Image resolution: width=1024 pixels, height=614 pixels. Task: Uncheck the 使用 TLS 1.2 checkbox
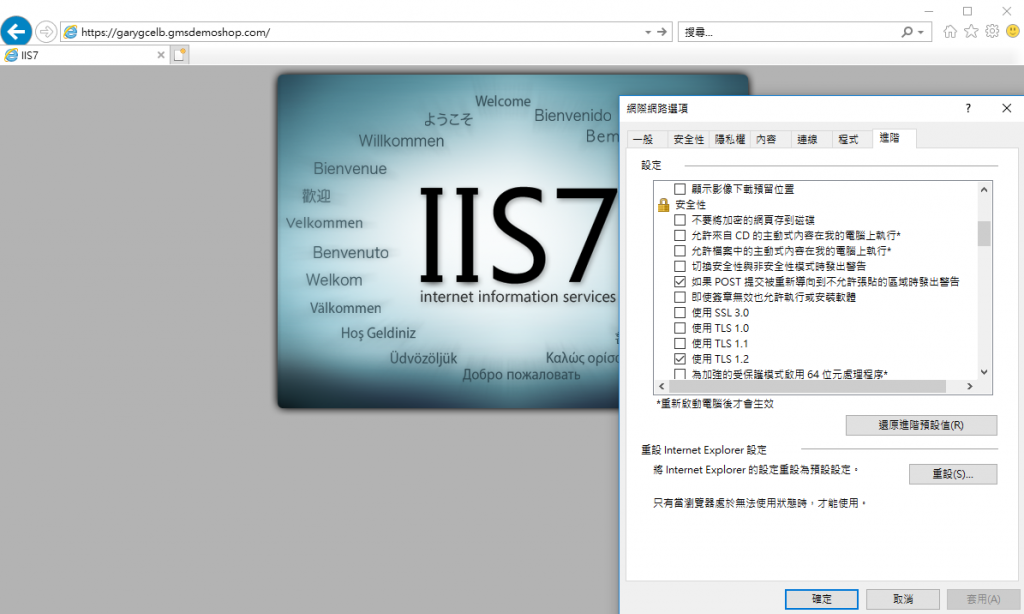[x=680, y=359]
